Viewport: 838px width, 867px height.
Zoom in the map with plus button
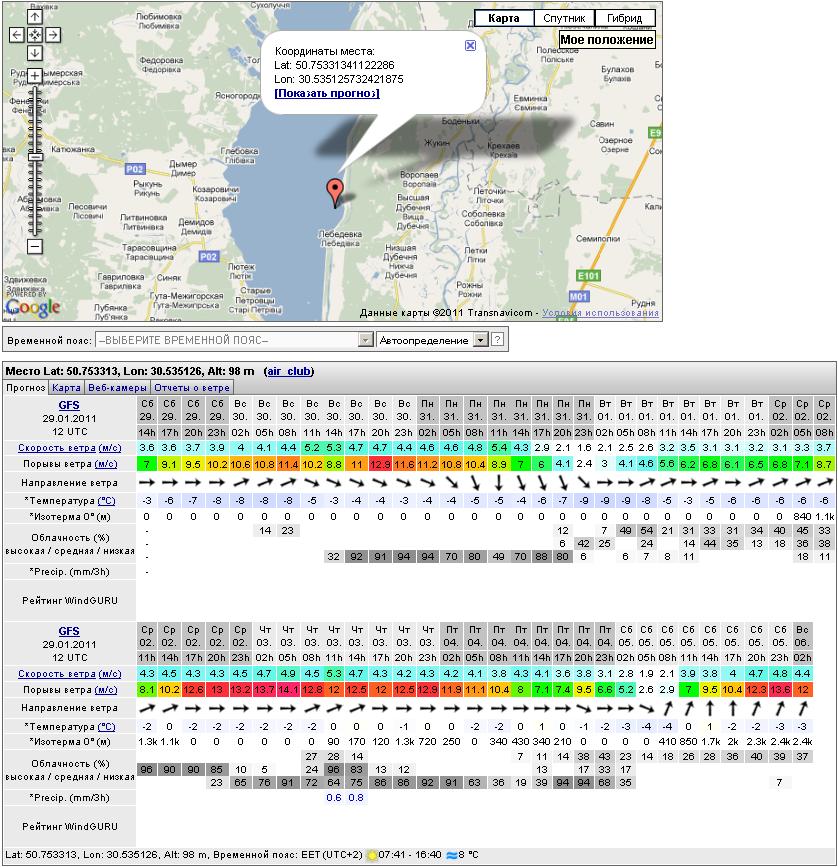(x=35, y=76)
